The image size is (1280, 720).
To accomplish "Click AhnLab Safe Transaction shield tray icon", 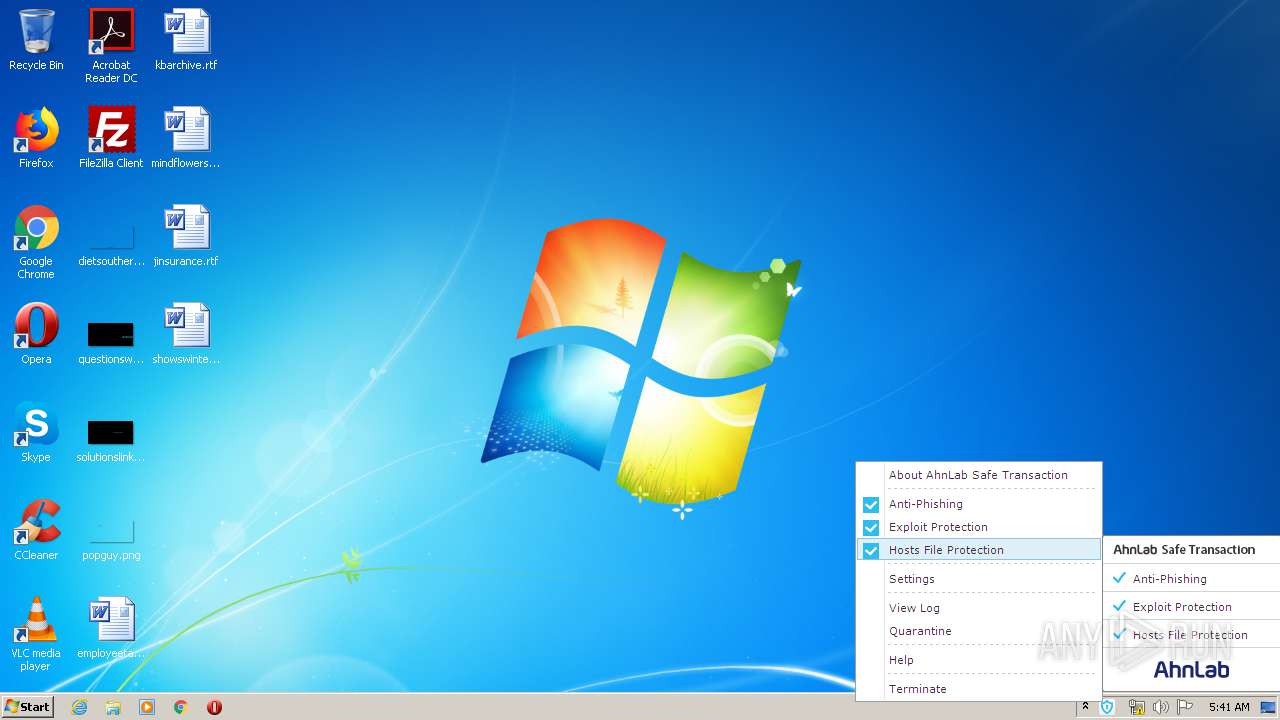I will pos(1108,707).
